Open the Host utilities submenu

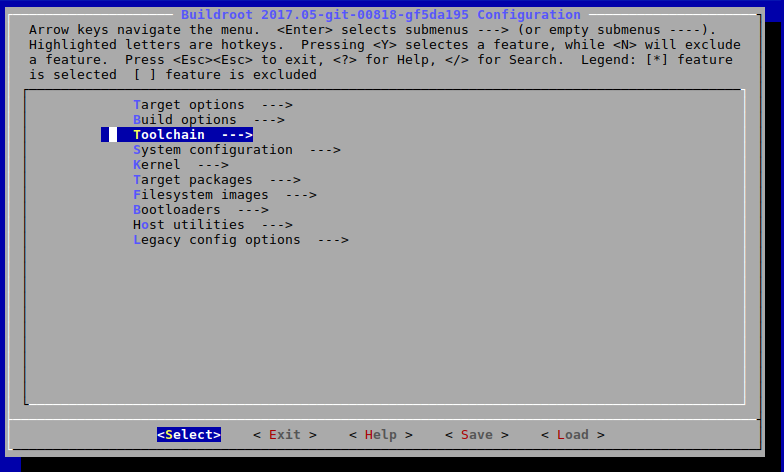point(213,225)
